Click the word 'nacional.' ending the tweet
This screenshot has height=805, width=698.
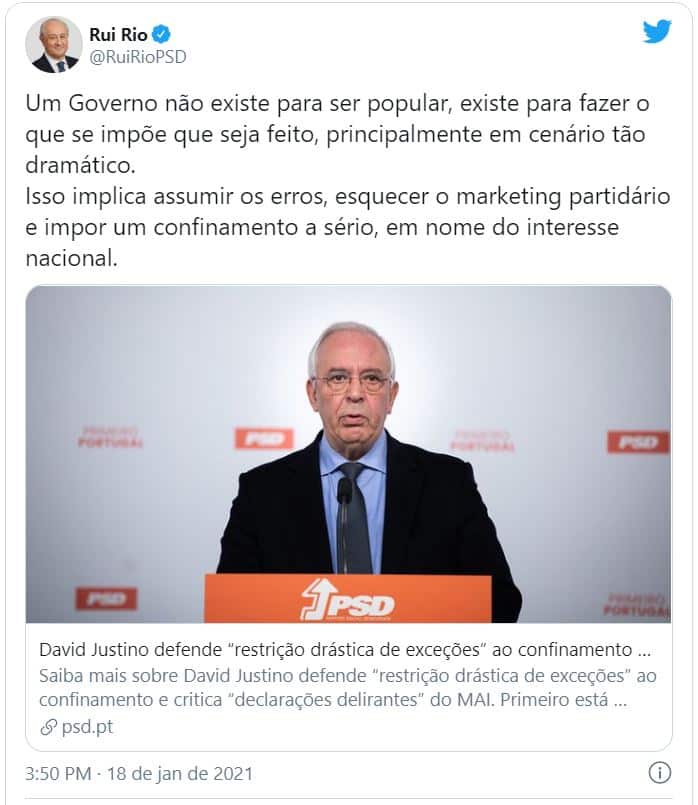pos(71,258)
